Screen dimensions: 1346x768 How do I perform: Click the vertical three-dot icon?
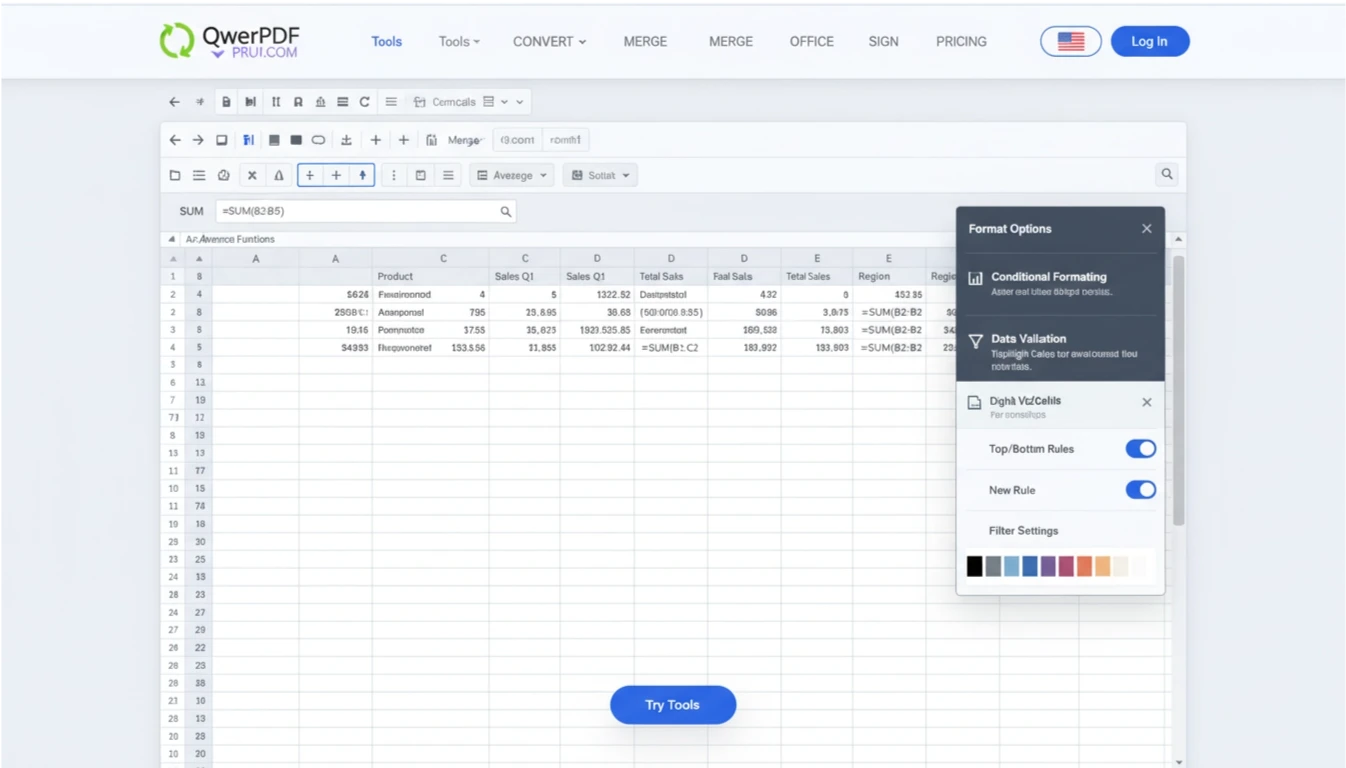[394, 175]
